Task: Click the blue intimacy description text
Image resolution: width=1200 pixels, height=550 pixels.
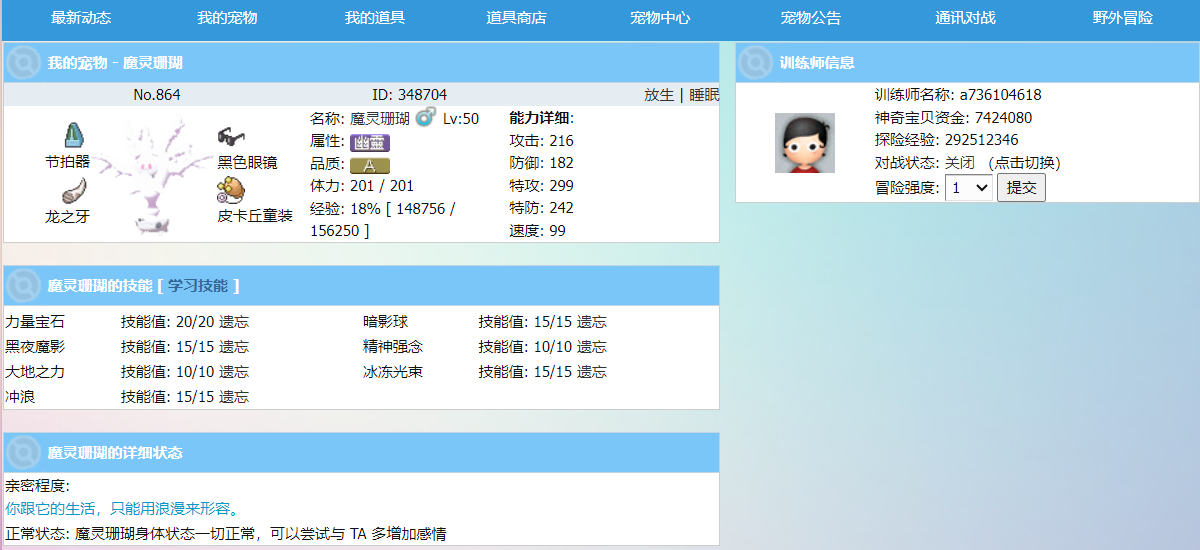Action: pyautogui.click(x=122, y=509)
